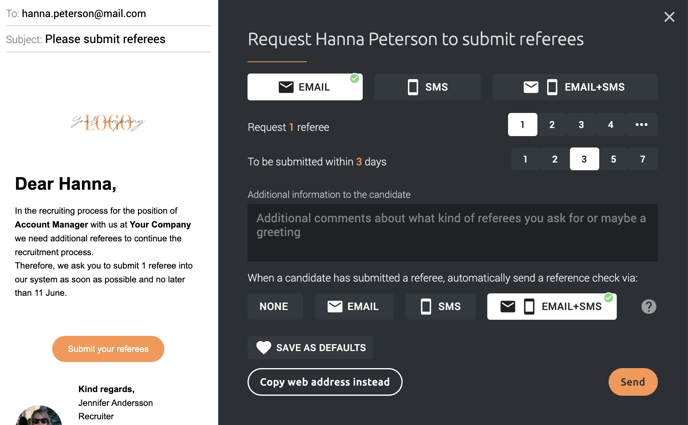Select SMS as the sending method
The height and width of the screenshot is (425, 688).
427,87
